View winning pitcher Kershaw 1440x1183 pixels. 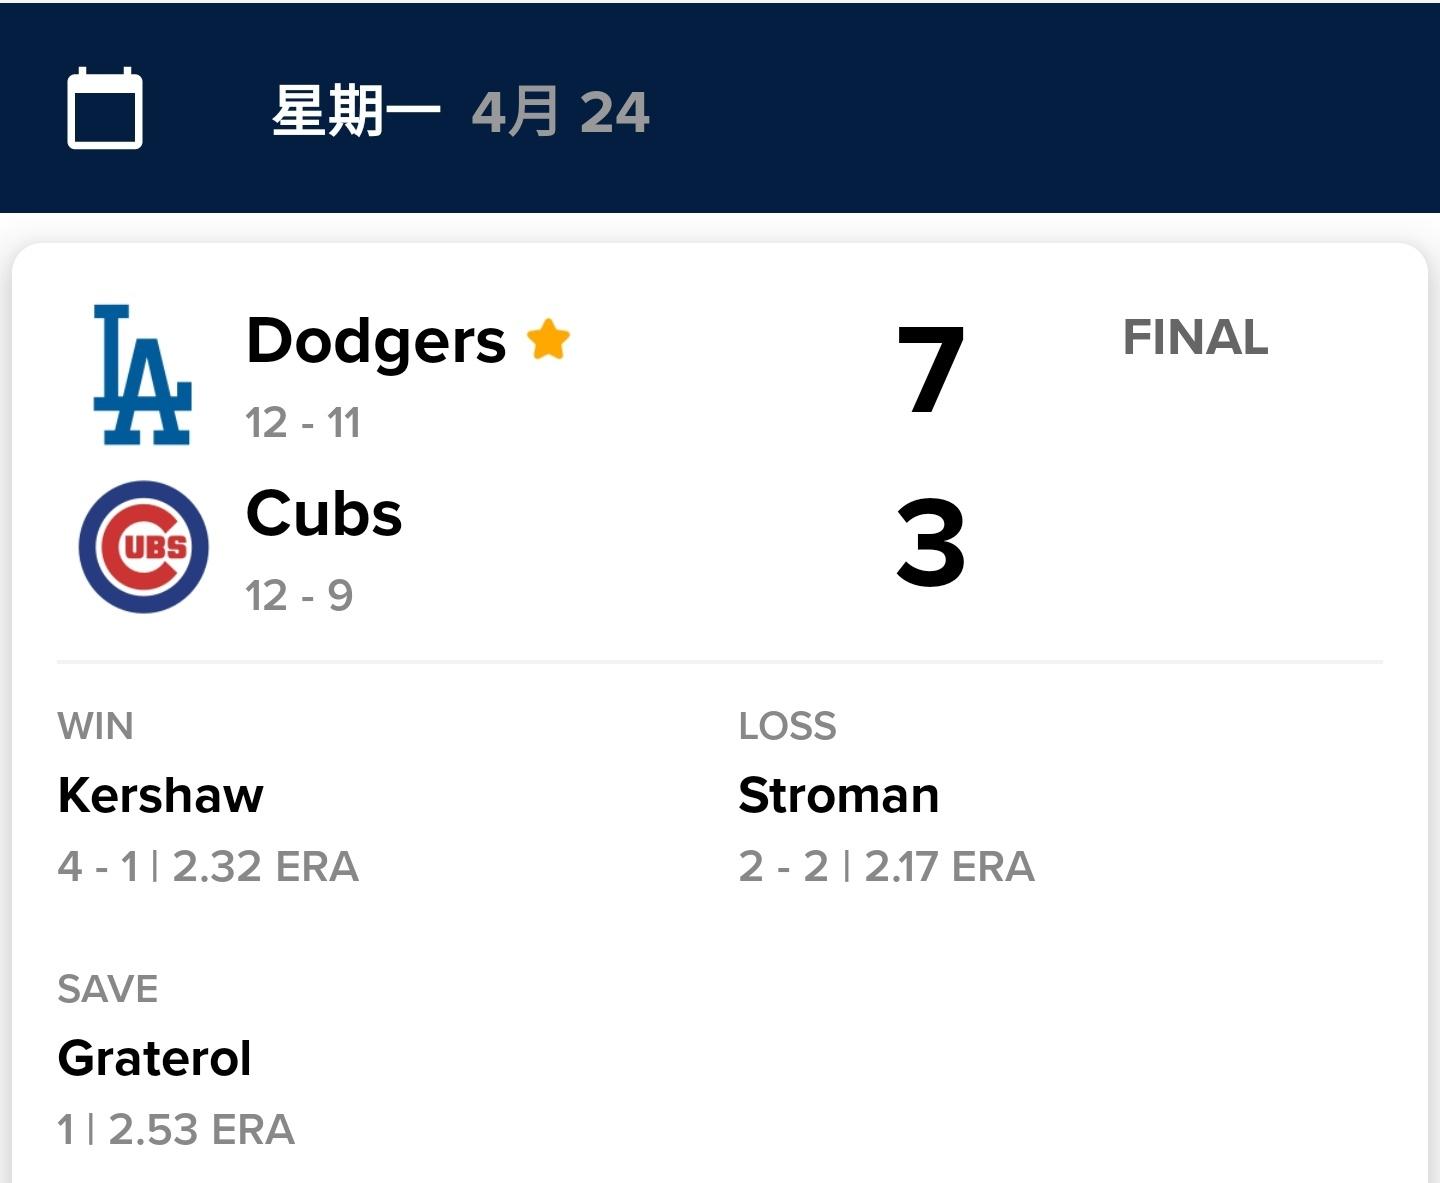point(161,796)
